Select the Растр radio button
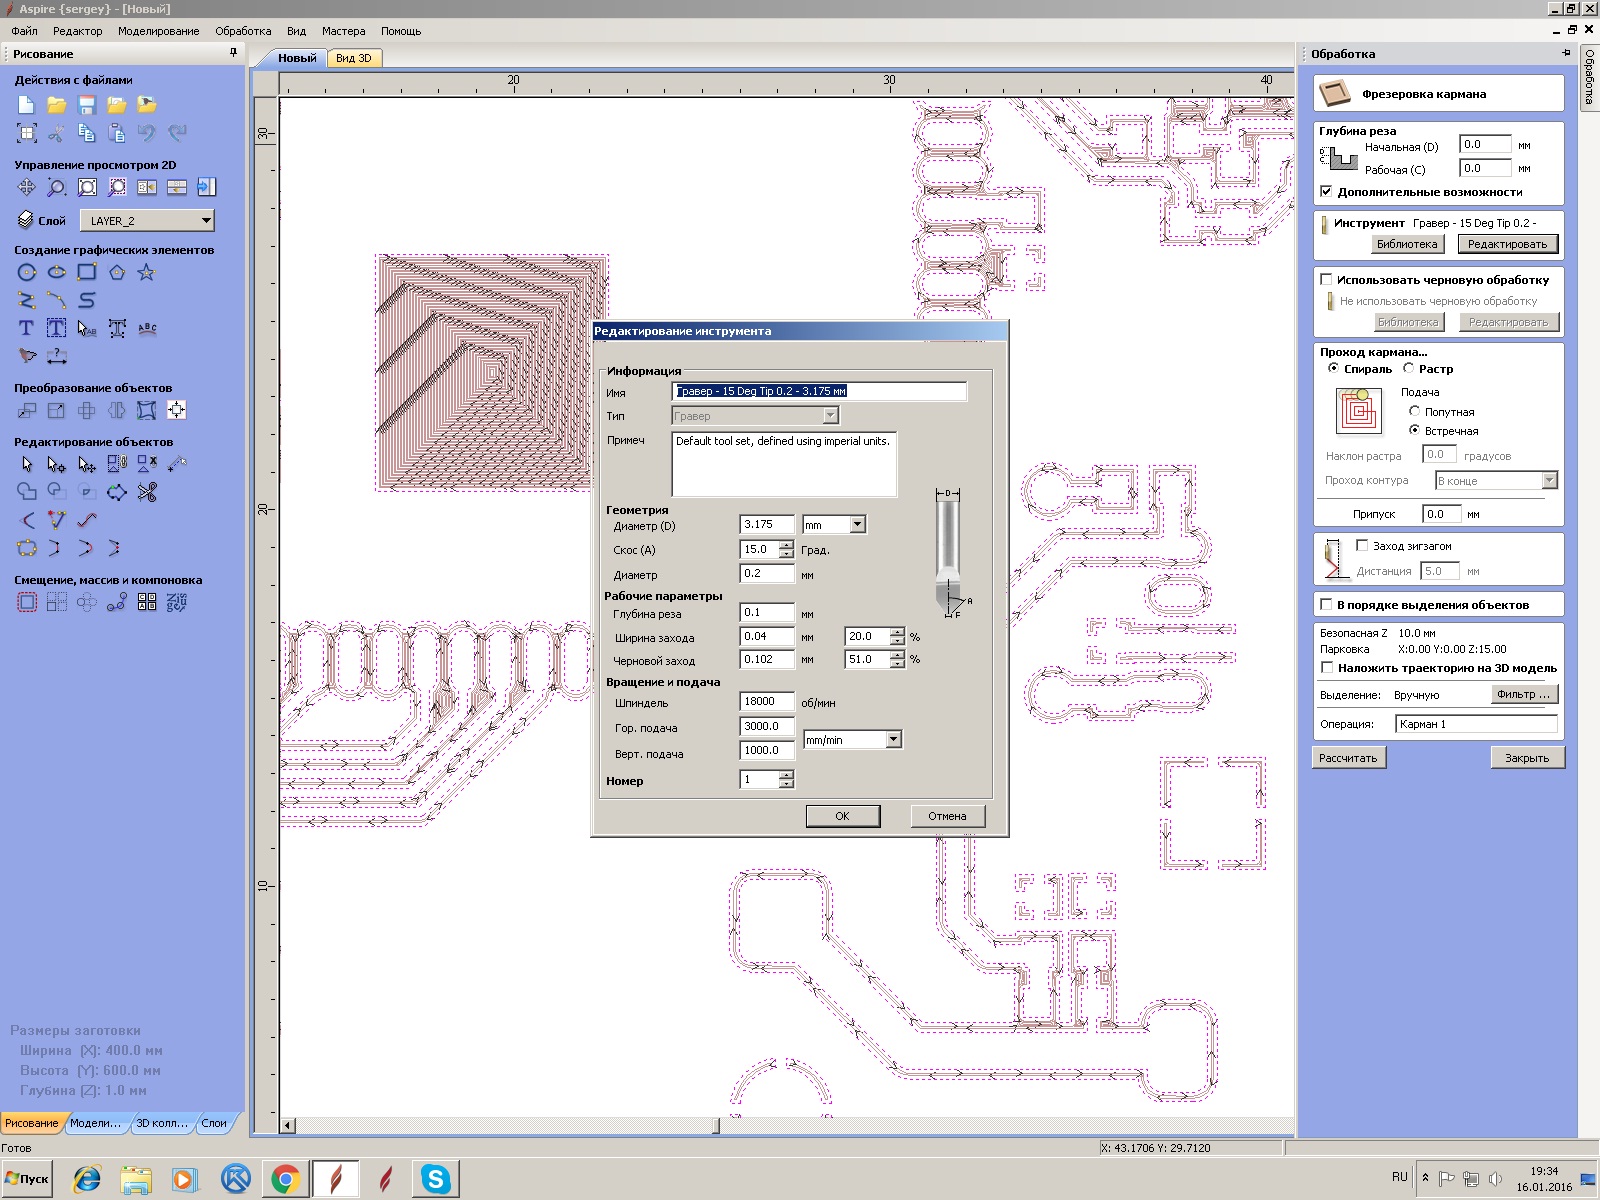The width and height of the screenshot is (1600, 1200). (x=1408, y=369)
